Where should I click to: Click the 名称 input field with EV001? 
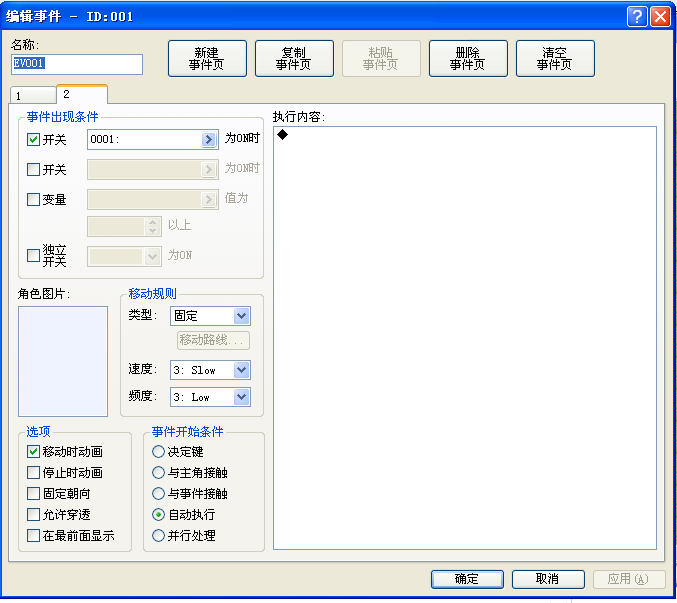tap(77, 64)
